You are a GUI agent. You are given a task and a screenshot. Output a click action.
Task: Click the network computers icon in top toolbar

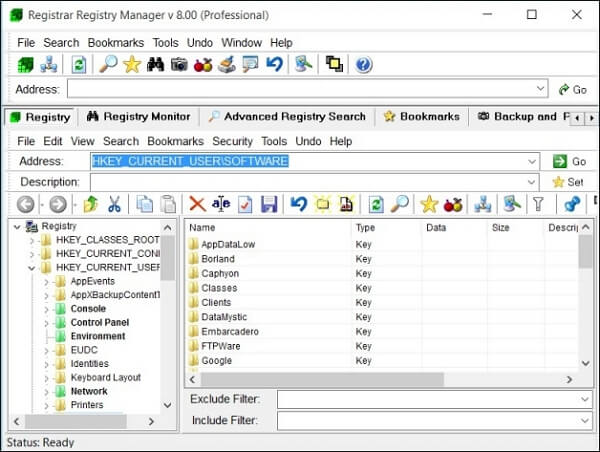pyautogui.click(x=49, y=64)
